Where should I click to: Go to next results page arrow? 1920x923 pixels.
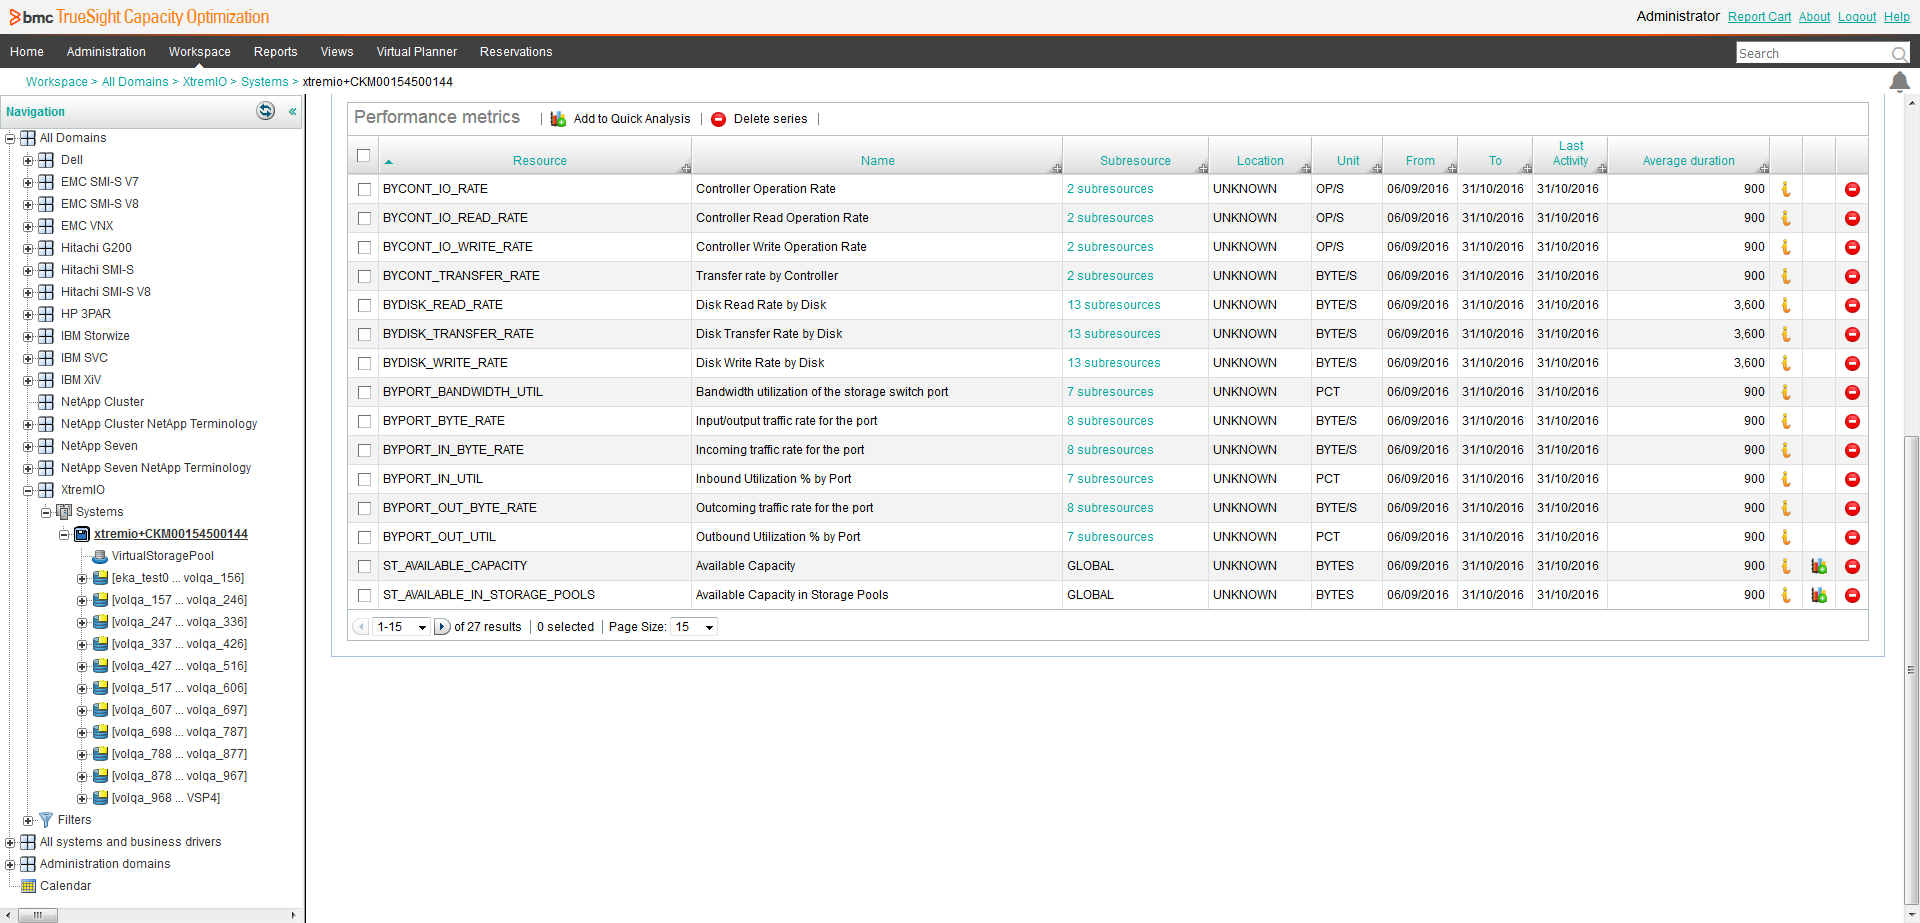(442, 627)
